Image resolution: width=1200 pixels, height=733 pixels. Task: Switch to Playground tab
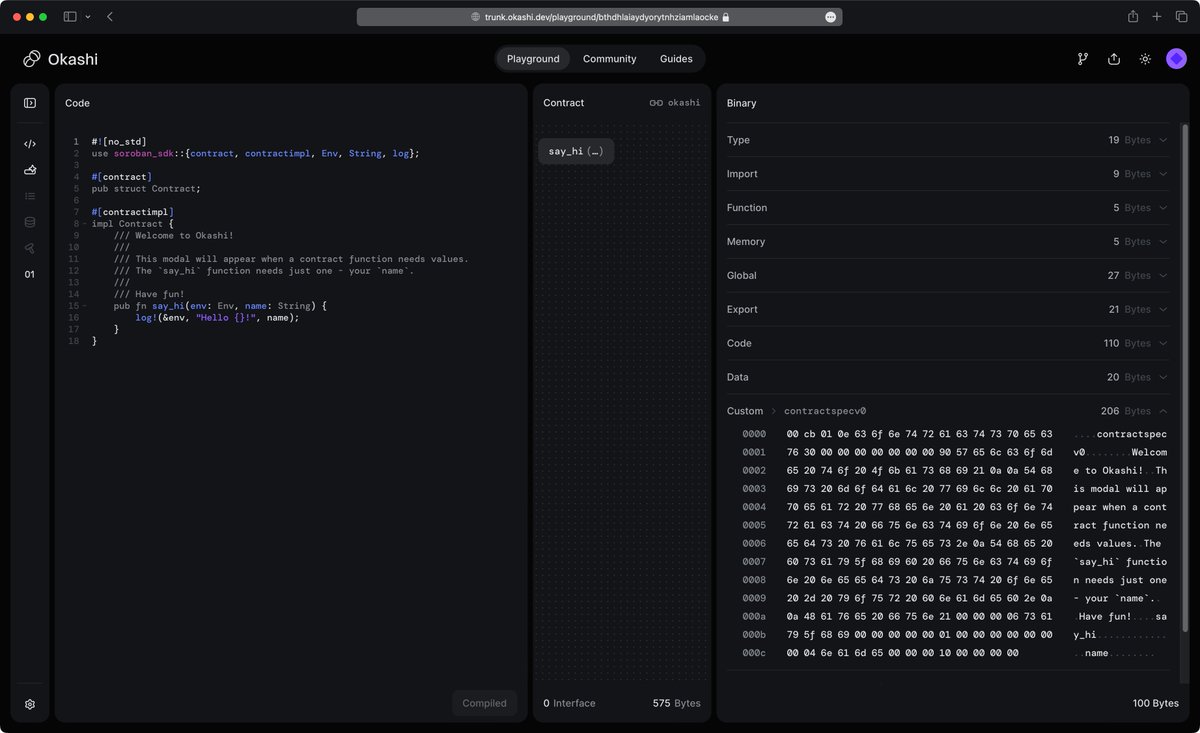click(533, 59)
